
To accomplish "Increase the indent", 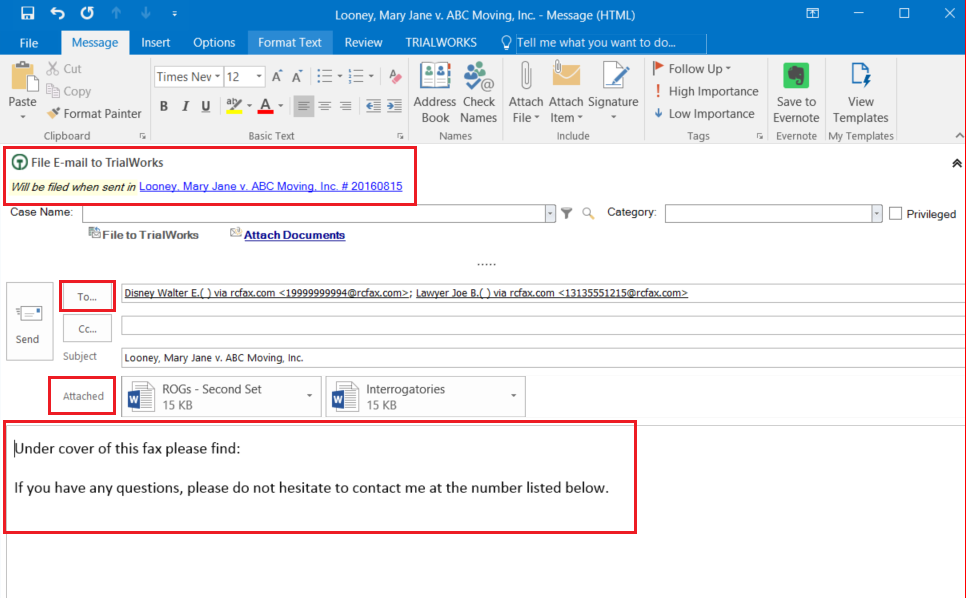I will tap(394, 106).
